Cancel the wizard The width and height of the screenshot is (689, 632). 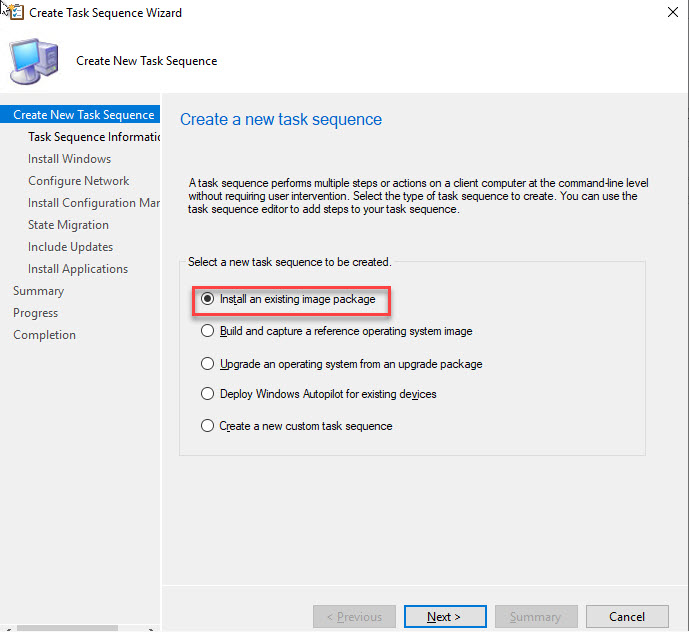click(627, 617)
